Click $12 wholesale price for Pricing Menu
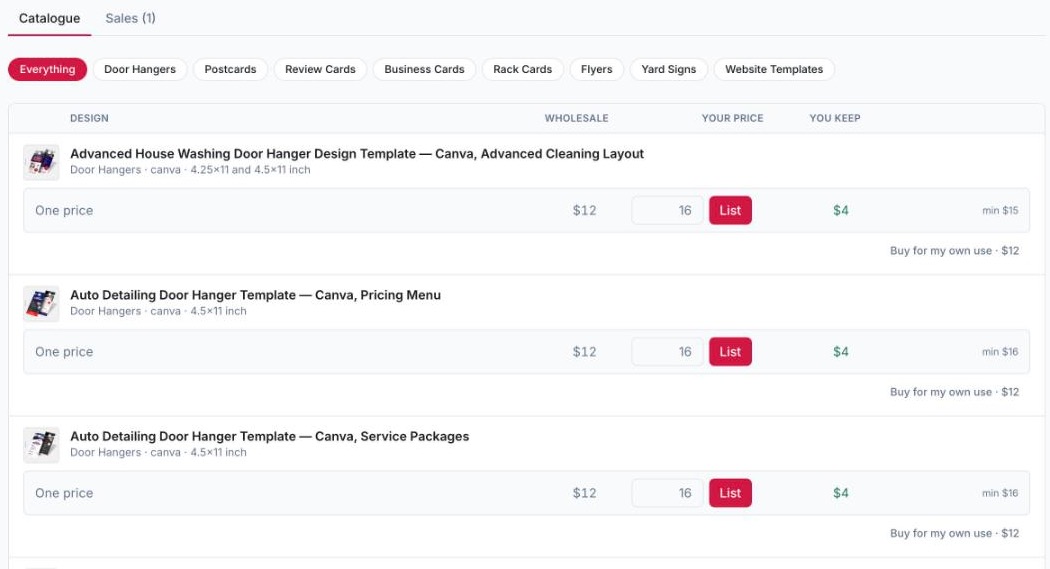Screen dimensions: 1050x569 (x=585, y=351)
